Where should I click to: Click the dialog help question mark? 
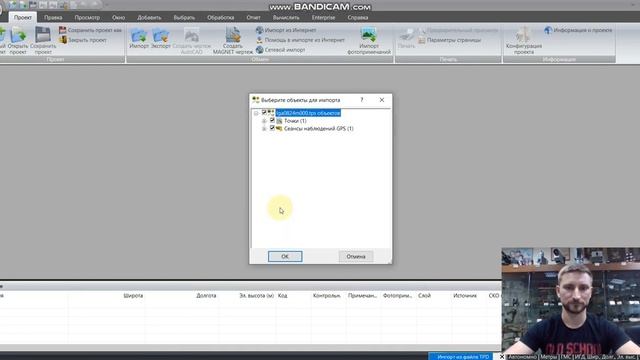pyautogui.click(x=362, y=100)
